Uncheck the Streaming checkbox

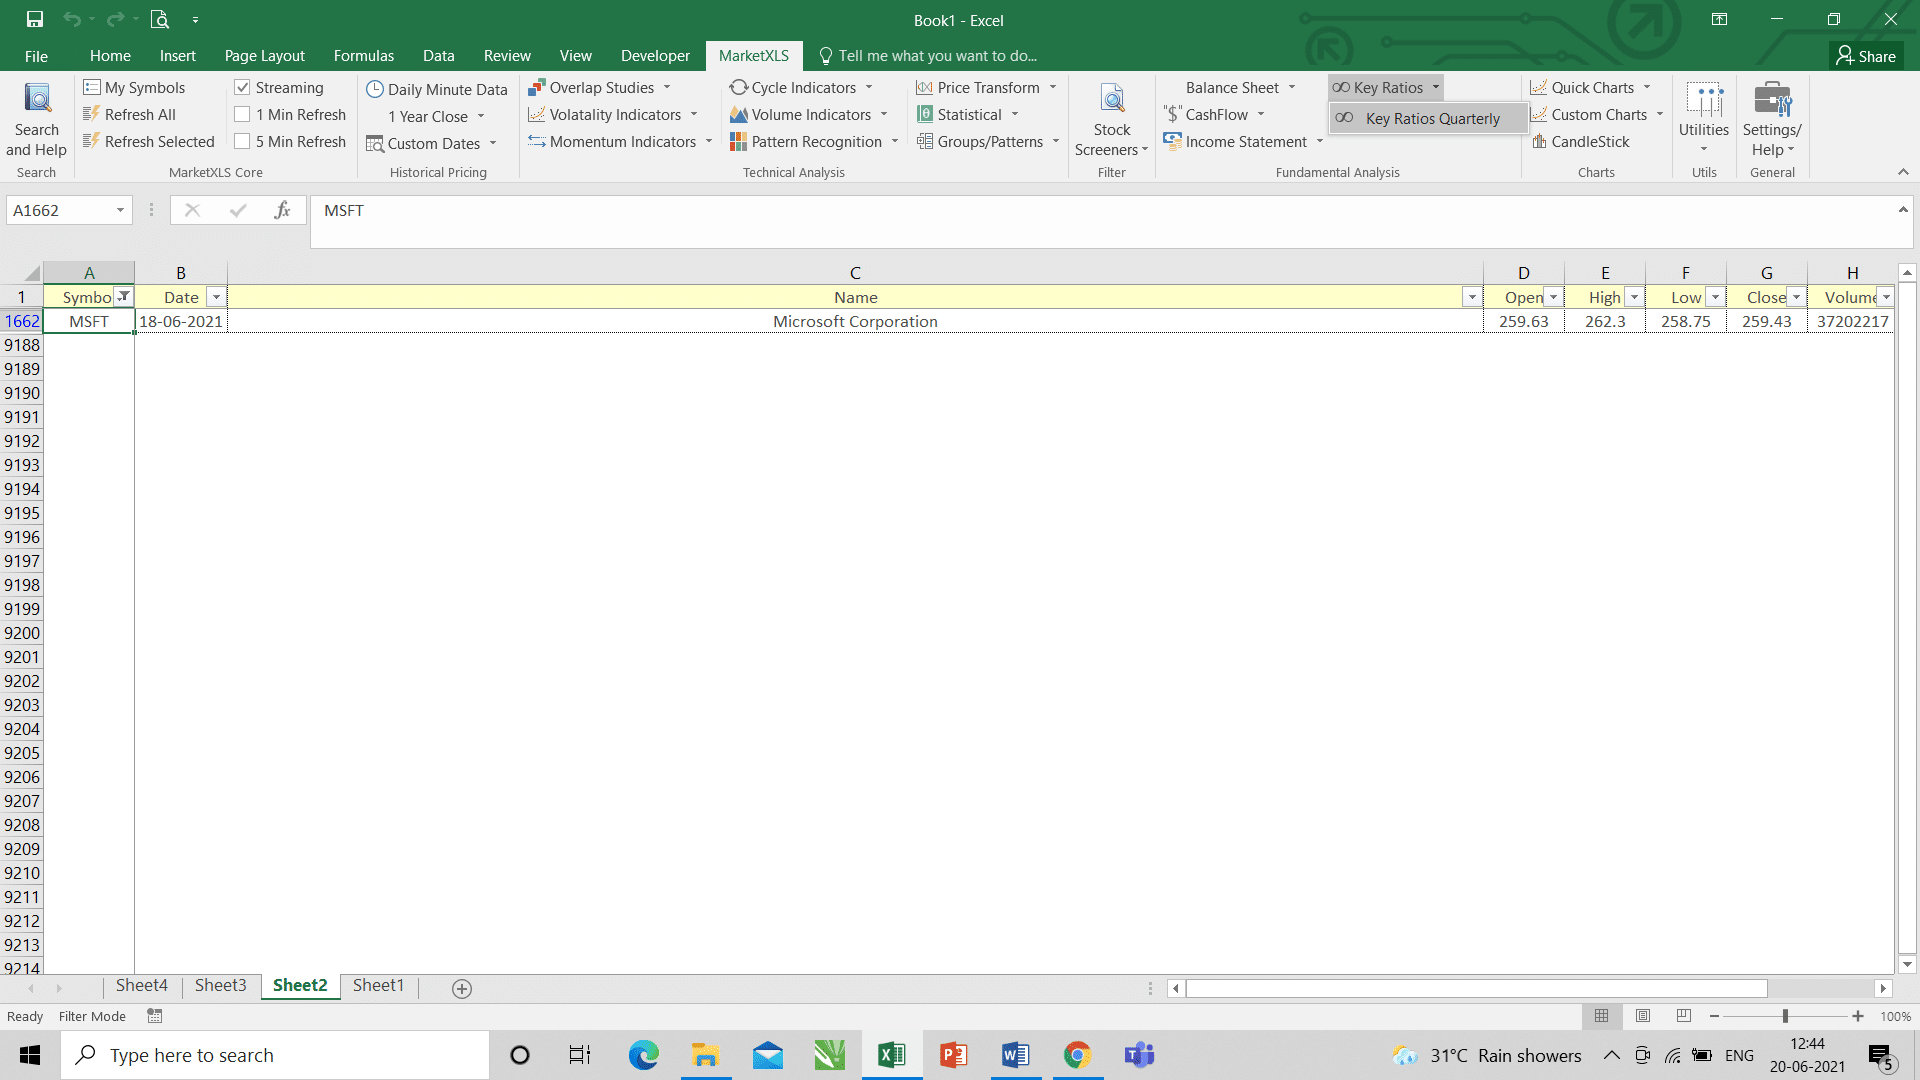pos(242,88)
